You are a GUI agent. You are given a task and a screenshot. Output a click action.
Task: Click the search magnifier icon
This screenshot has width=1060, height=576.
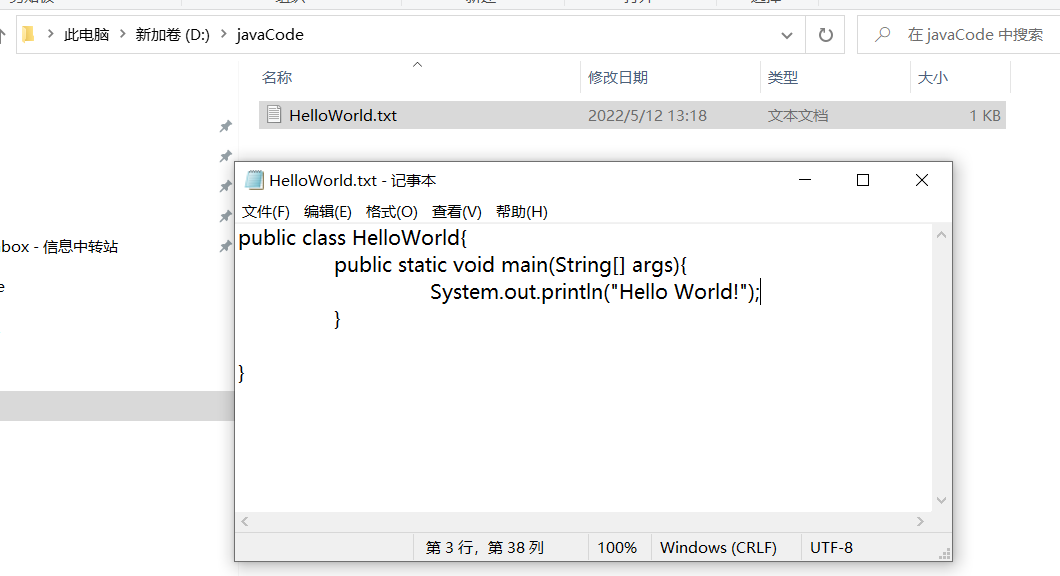882,34
